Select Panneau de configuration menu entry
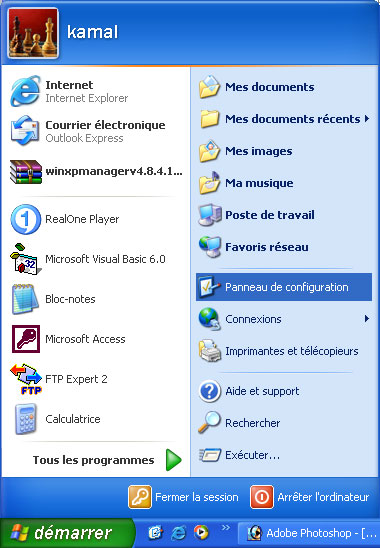 (x=284, y=287)
